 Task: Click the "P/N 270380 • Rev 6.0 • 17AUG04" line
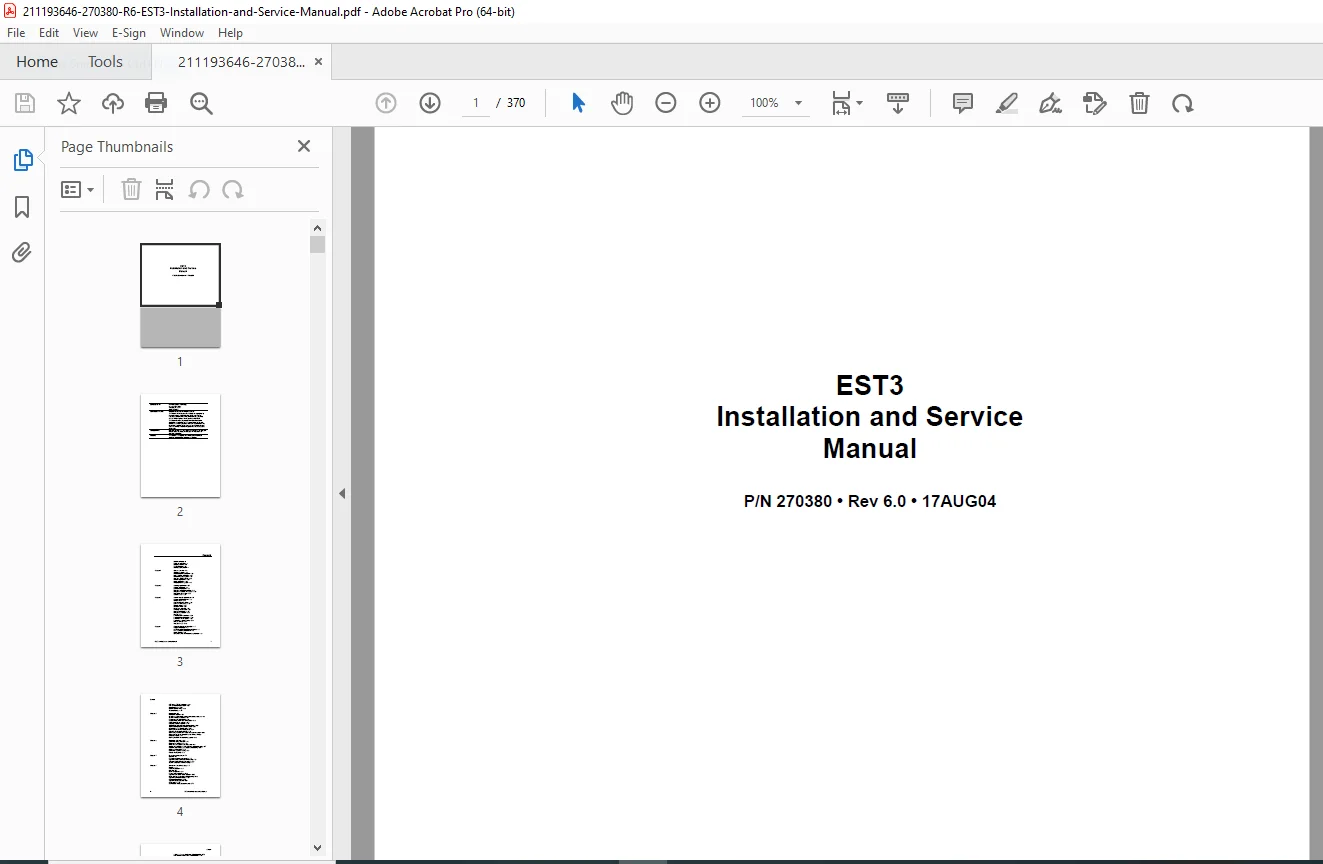[x=870, y=501]
